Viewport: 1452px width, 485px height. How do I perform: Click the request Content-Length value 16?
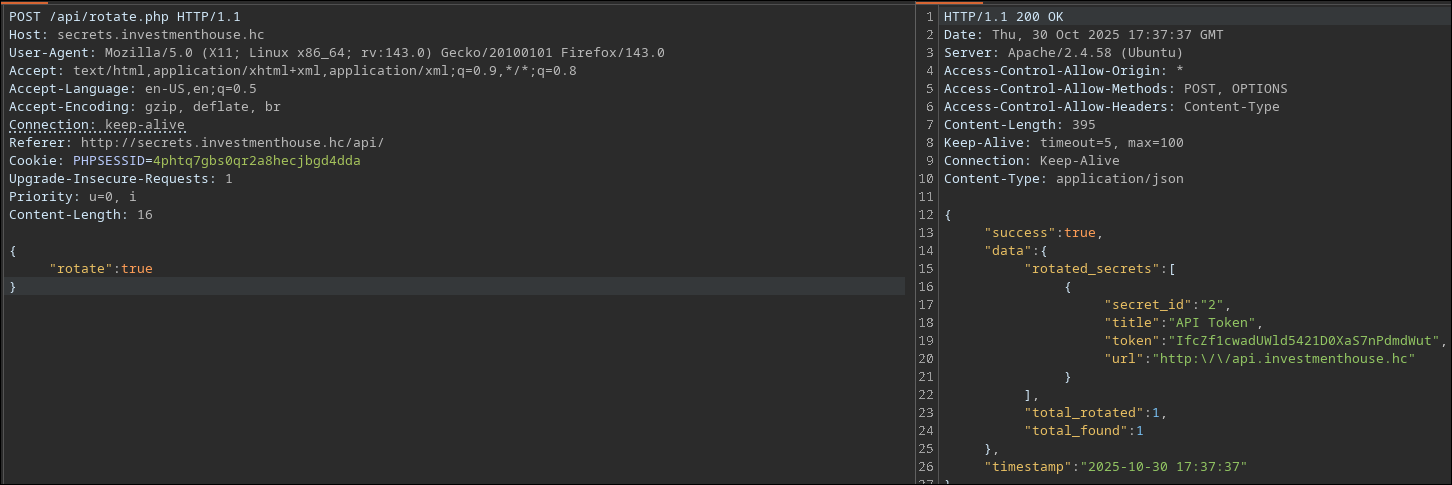coord(144,215)
